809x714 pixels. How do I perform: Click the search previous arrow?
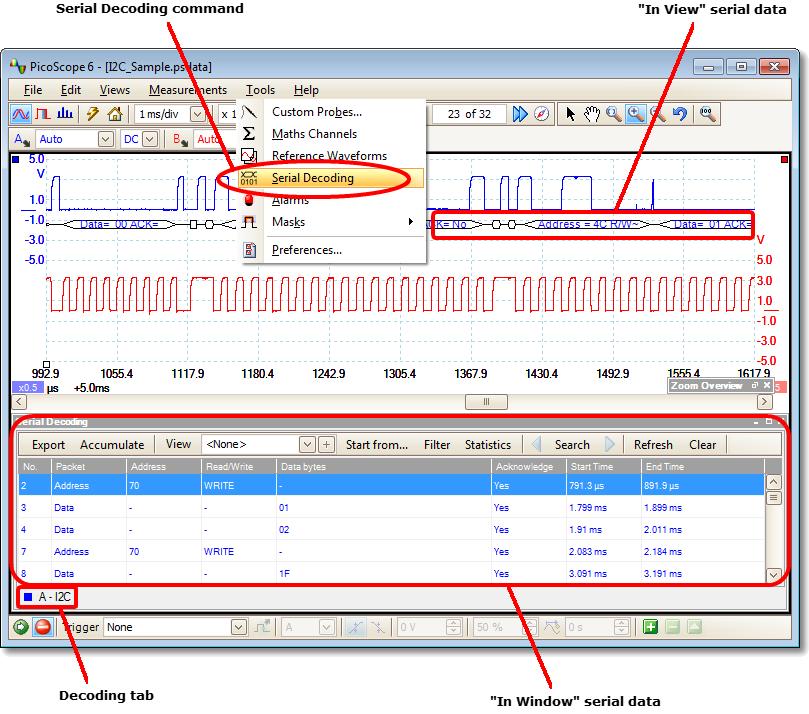(x=537, y=444)
